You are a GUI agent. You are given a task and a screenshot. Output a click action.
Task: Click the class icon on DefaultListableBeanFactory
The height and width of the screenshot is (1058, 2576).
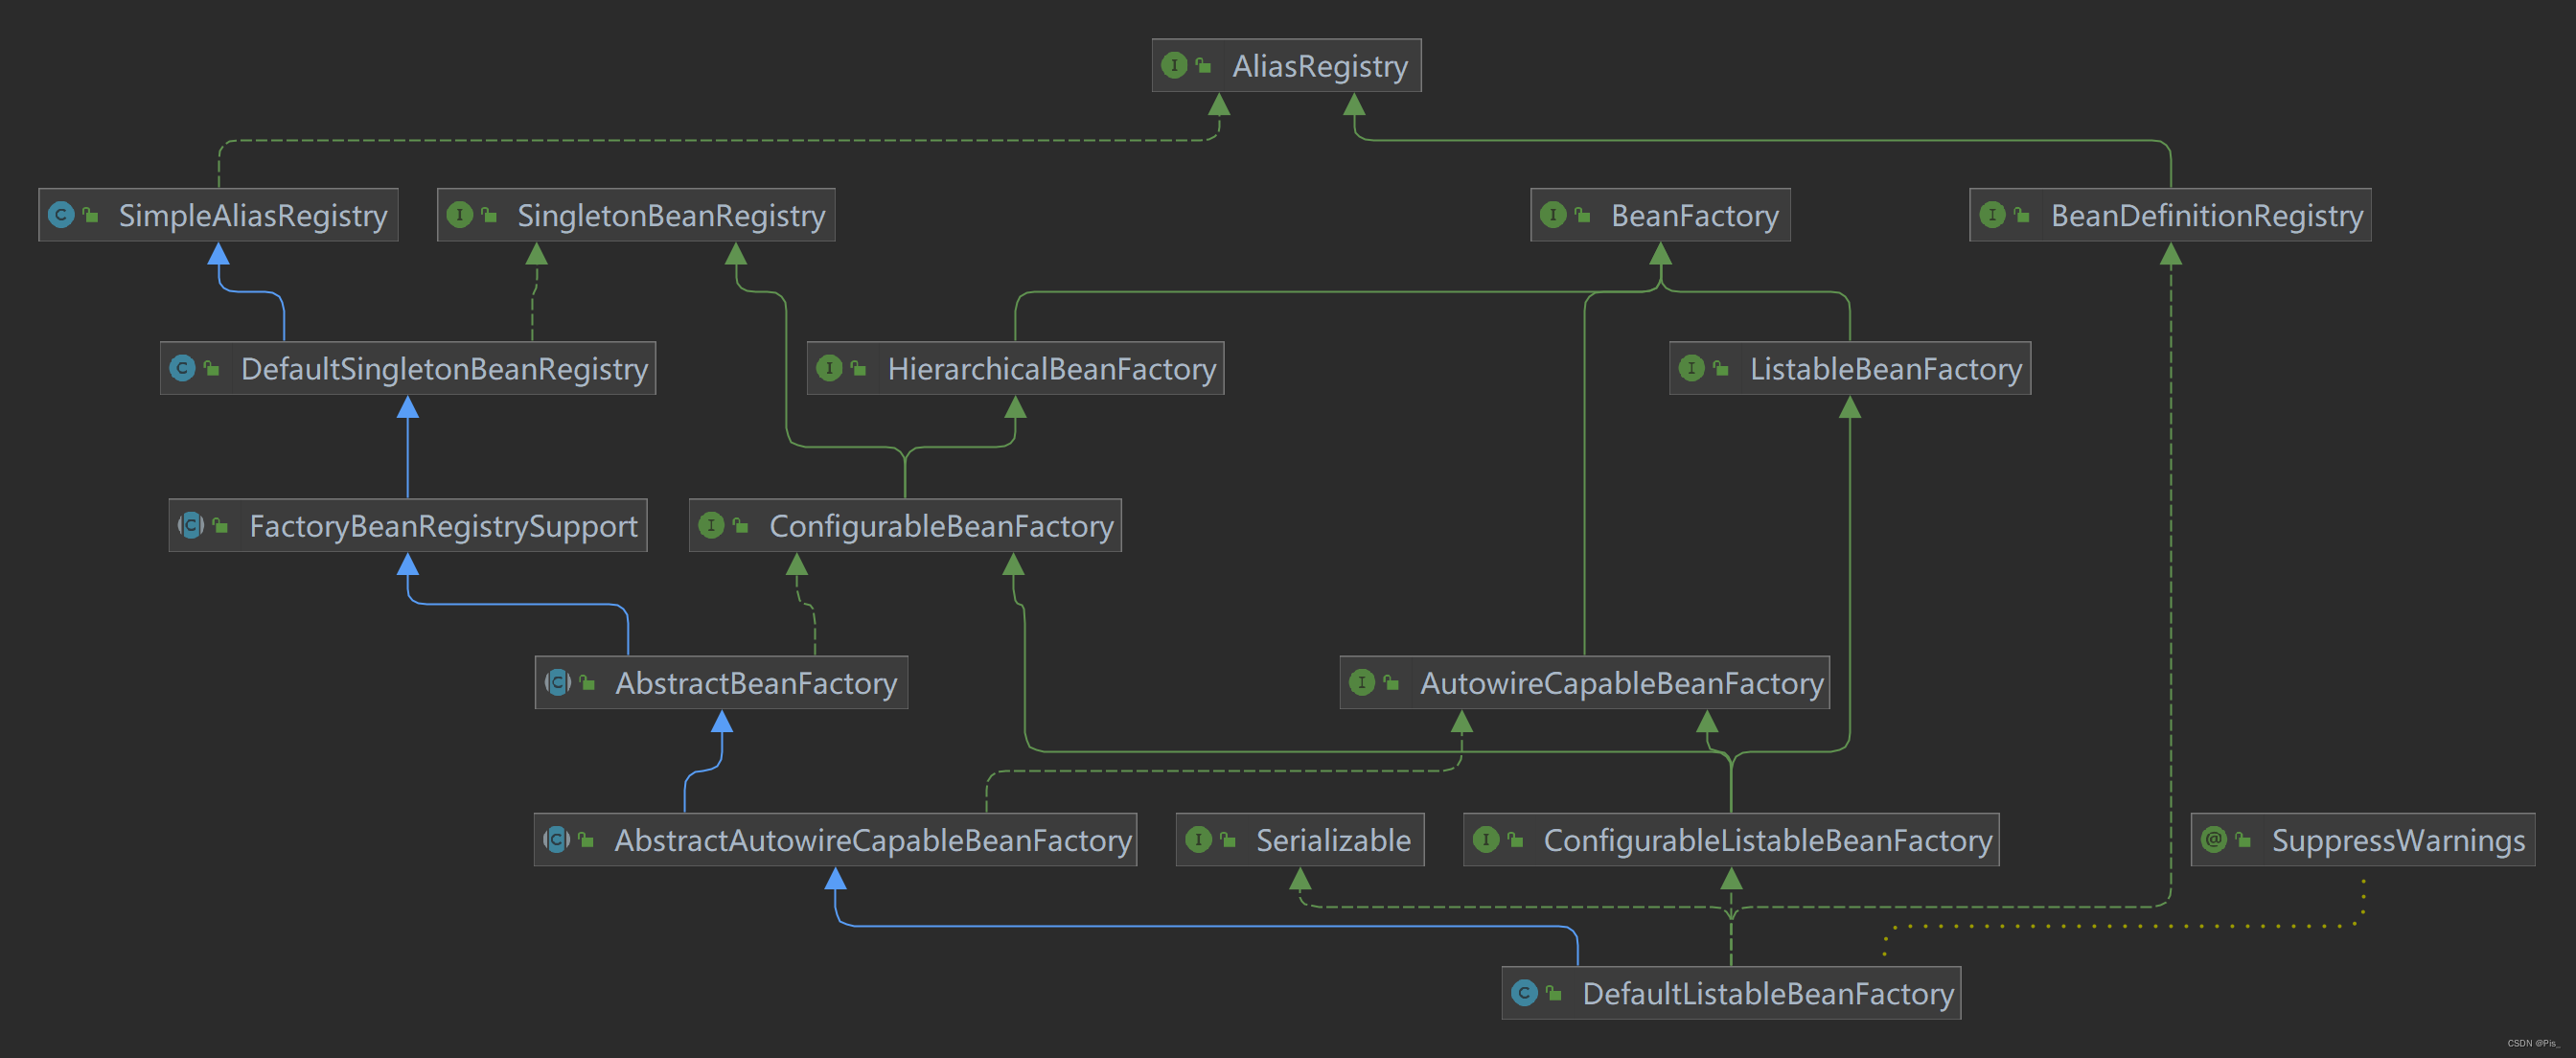[1524, 993]
